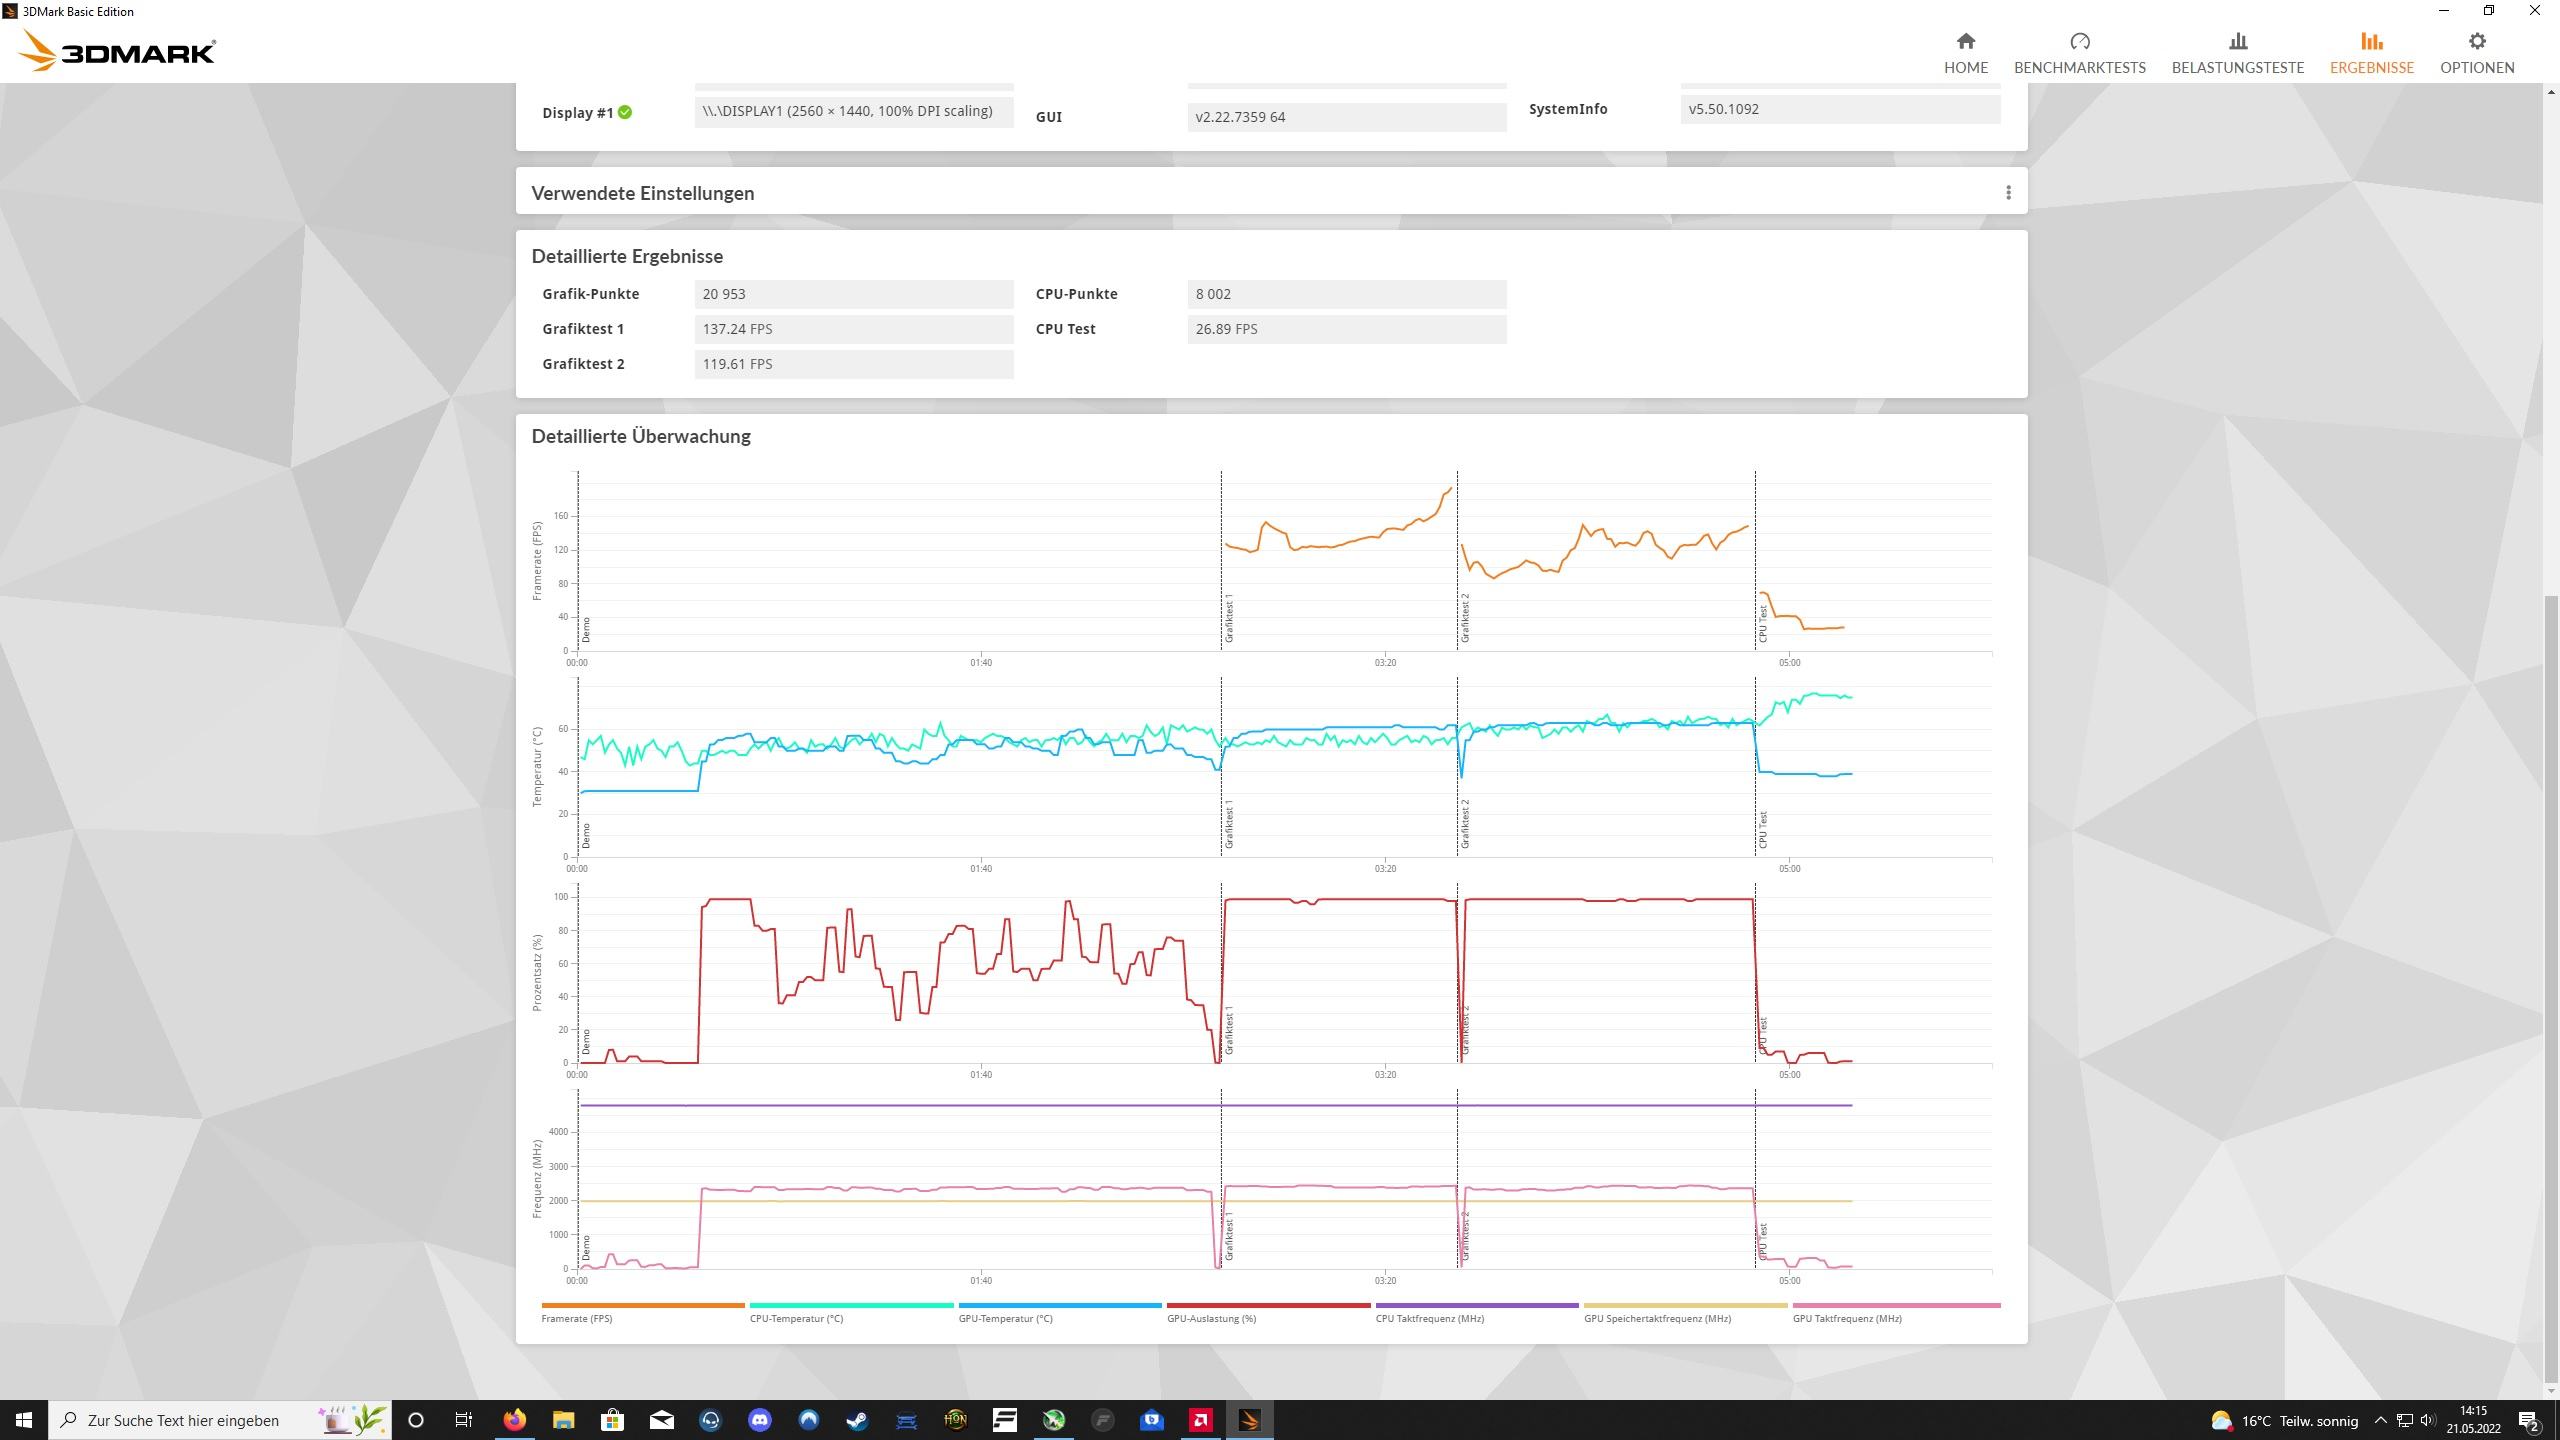This screenshot has width=2560, height=1440.
Task: Open Microsoft Store from the taskbar
Action: (x=612, y=1420)
